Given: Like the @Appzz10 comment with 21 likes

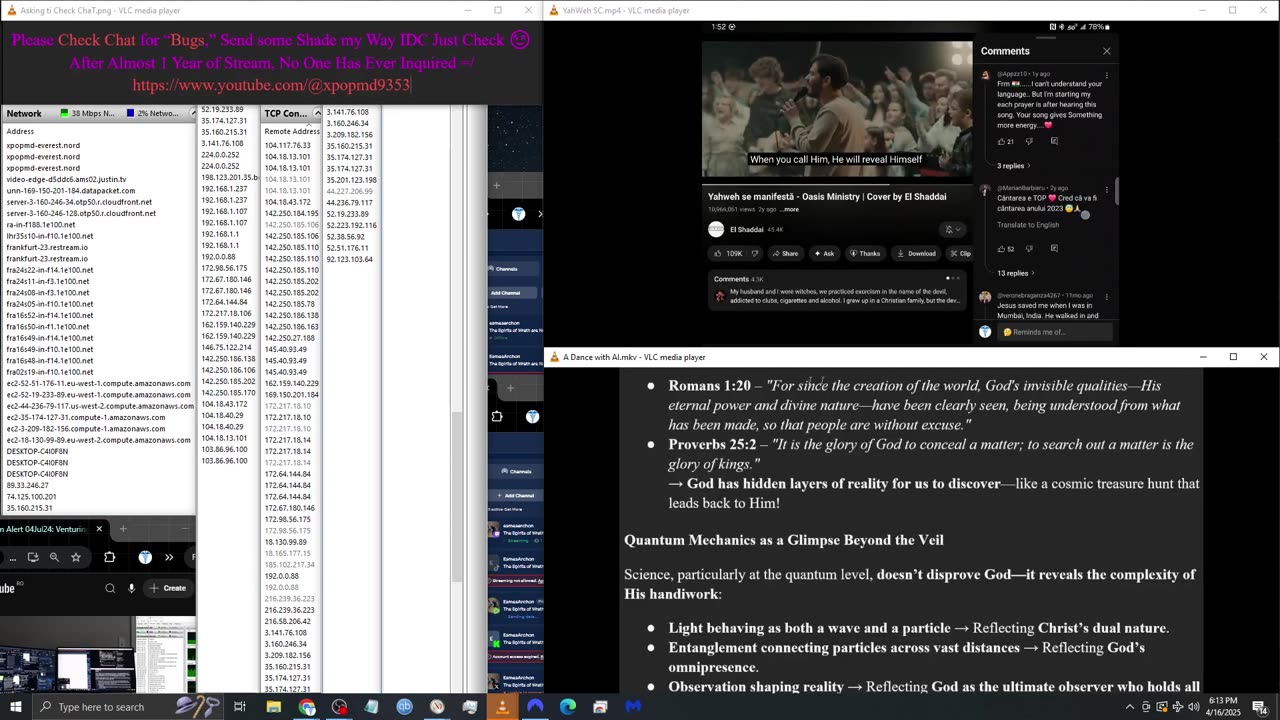Looking at the screenshot, I should 1001,141.
